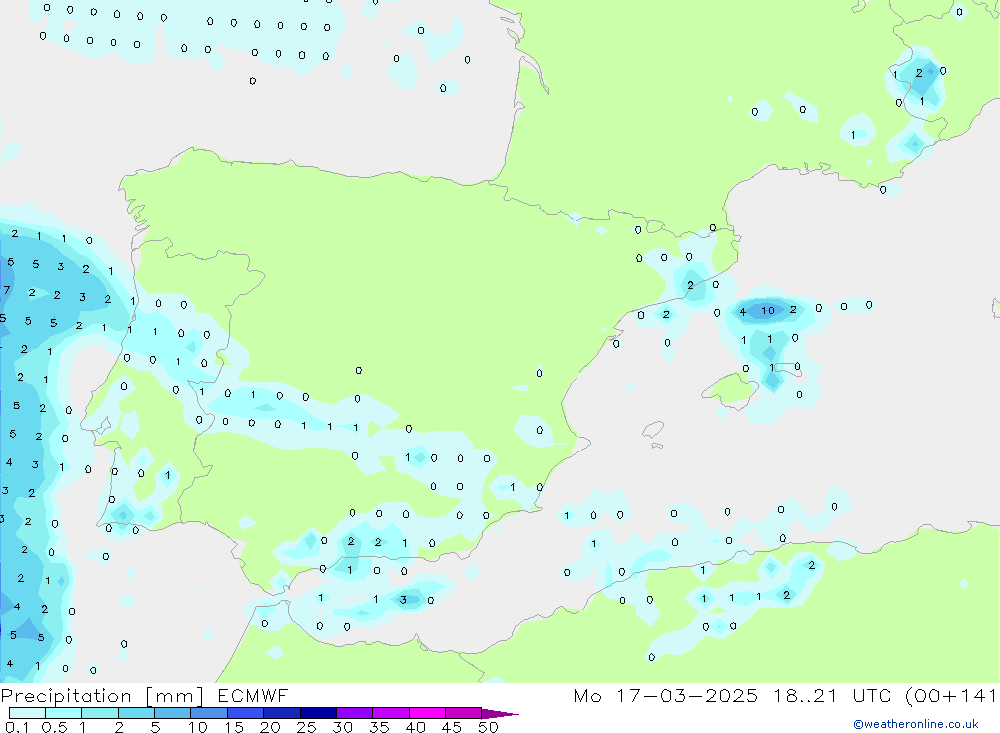Select the 2–5 mm legend color box

pyautogui.click(x=136, y=713)
